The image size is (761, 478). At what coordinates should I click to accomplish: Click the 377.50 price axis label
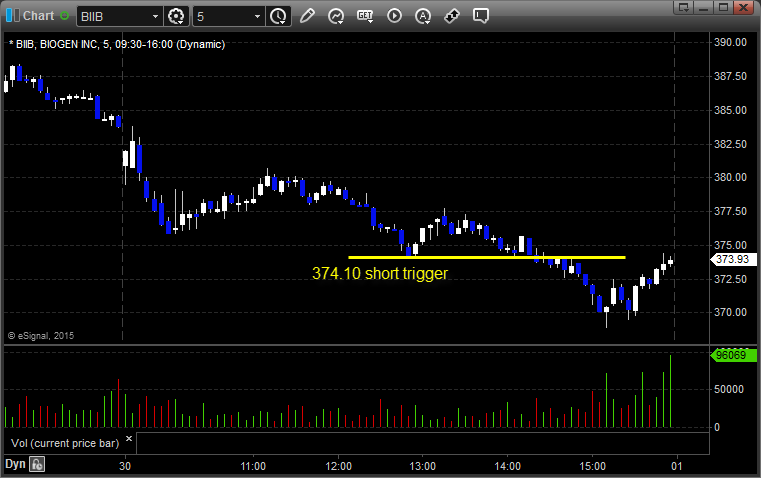click(x=730, y=211)
